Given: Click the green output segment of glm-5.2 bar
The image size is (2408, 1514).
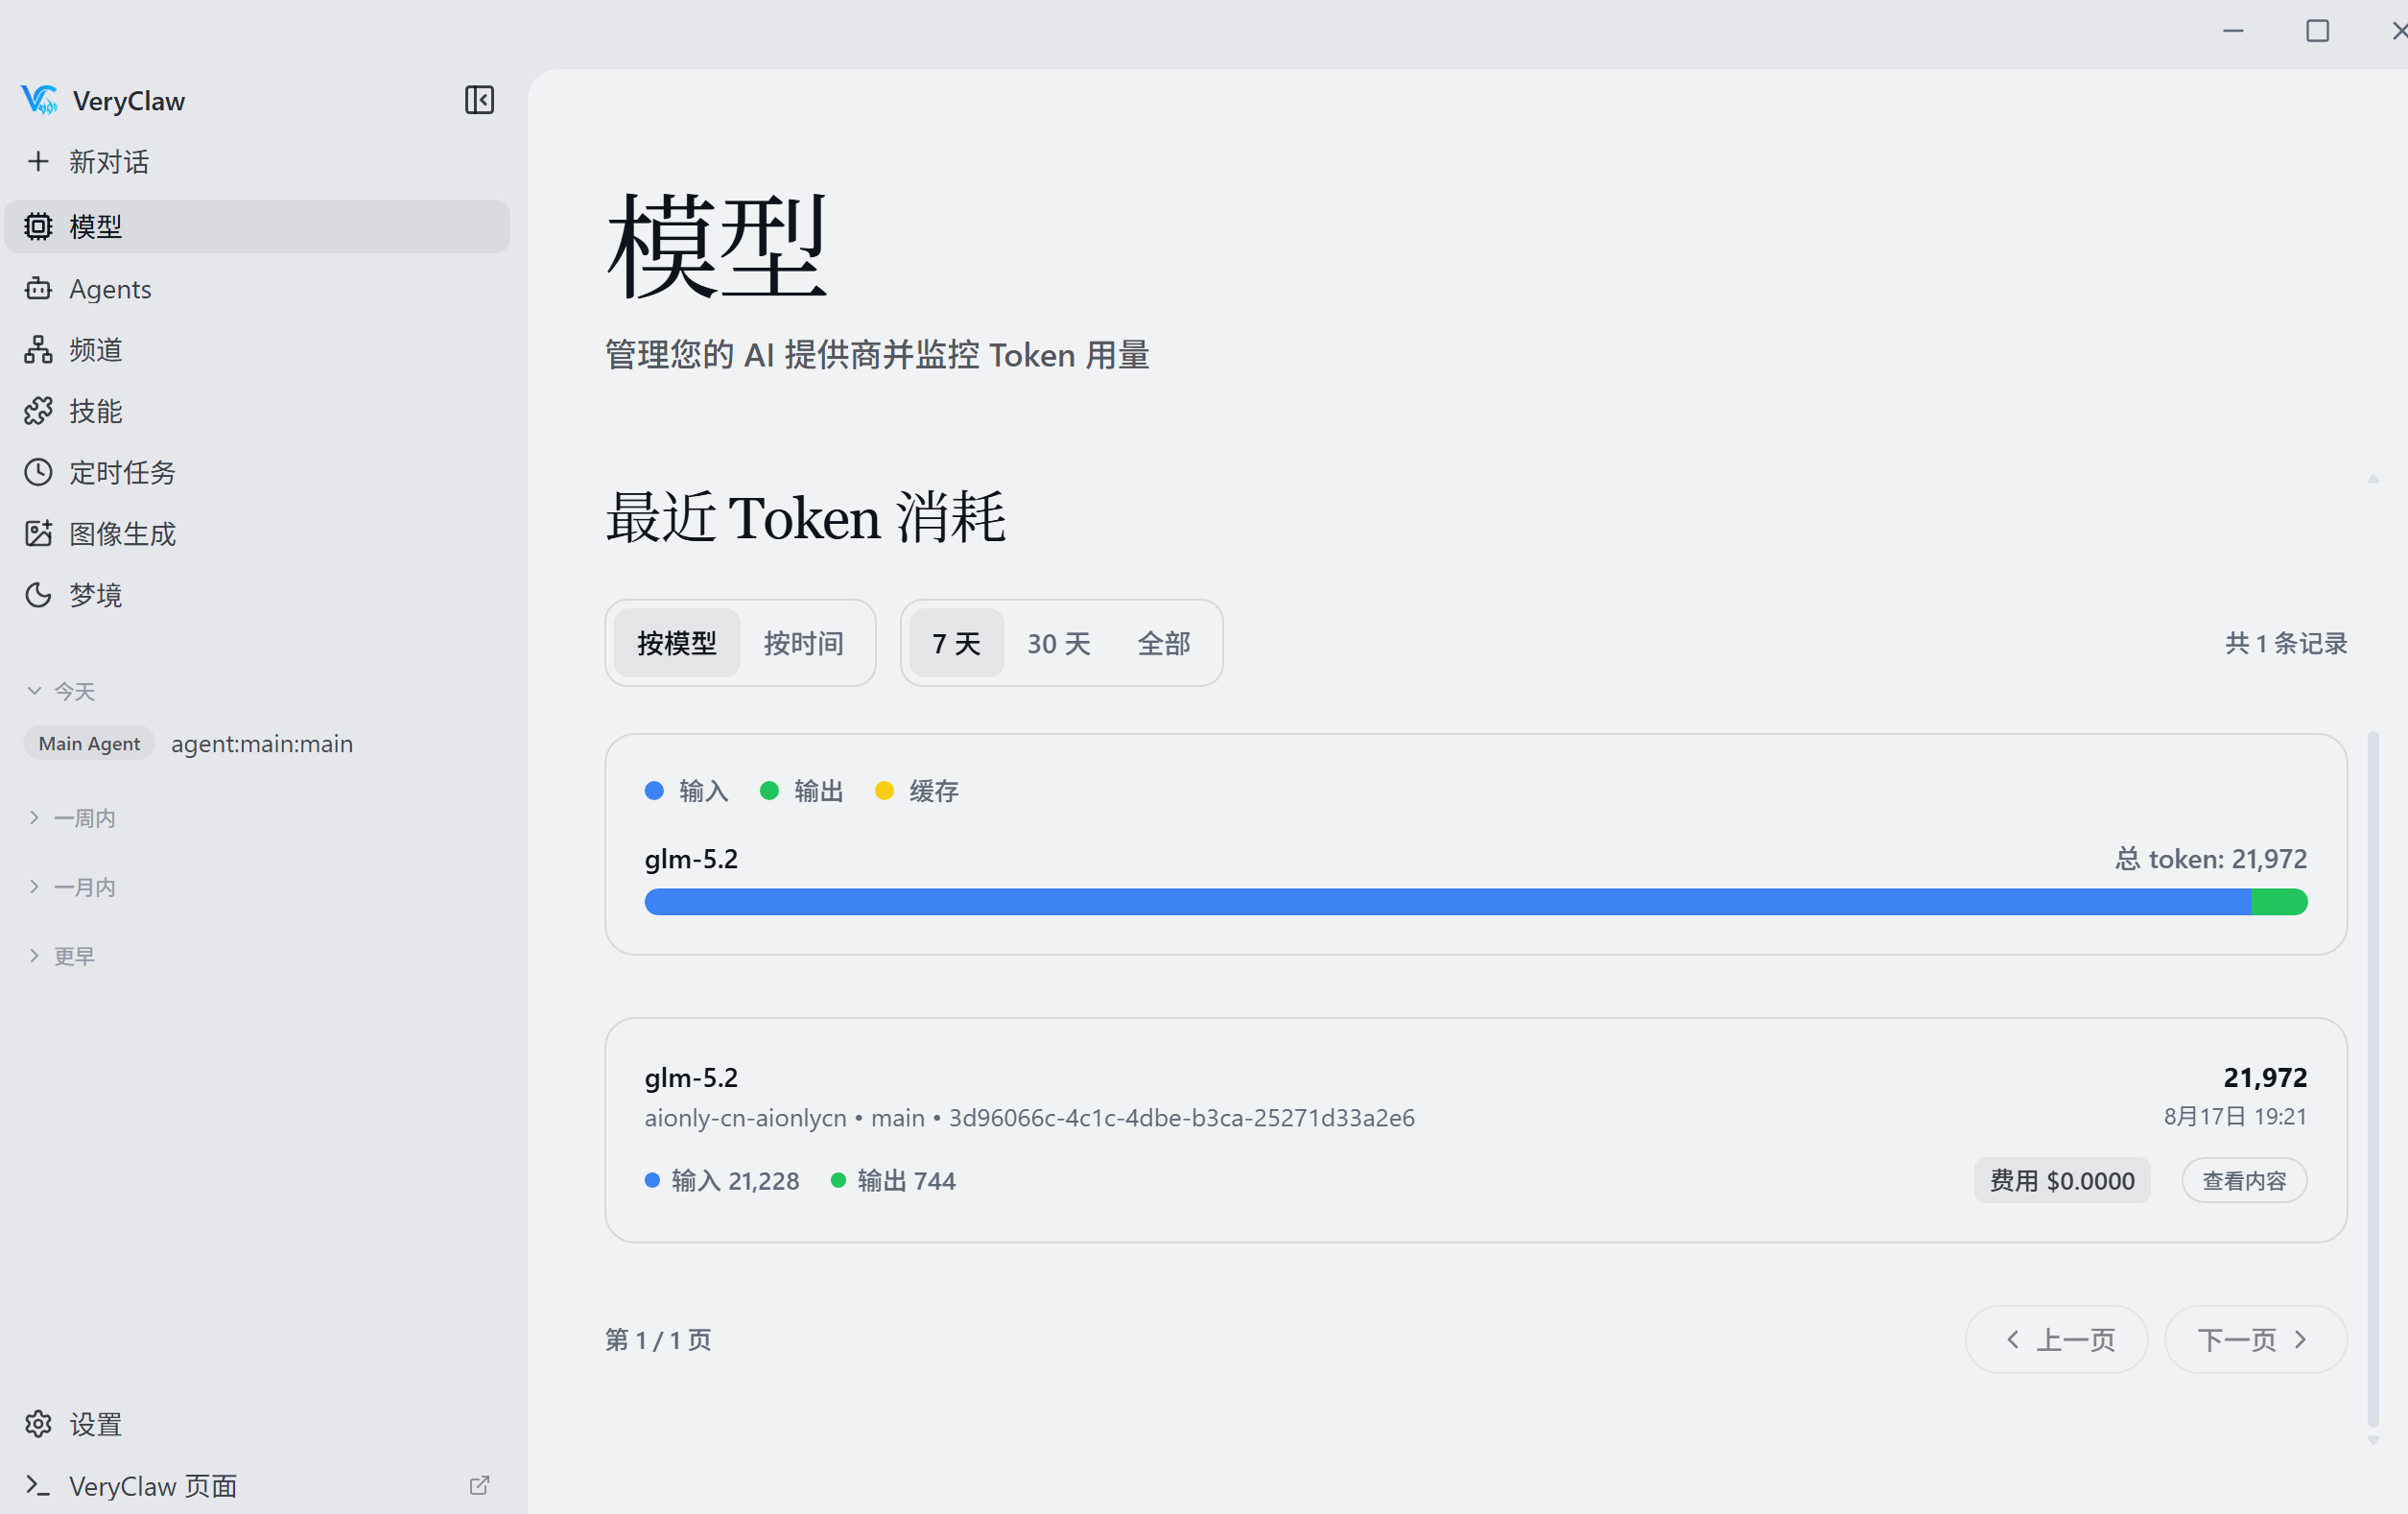Looking at the screenshot, I should point(2279,902).
